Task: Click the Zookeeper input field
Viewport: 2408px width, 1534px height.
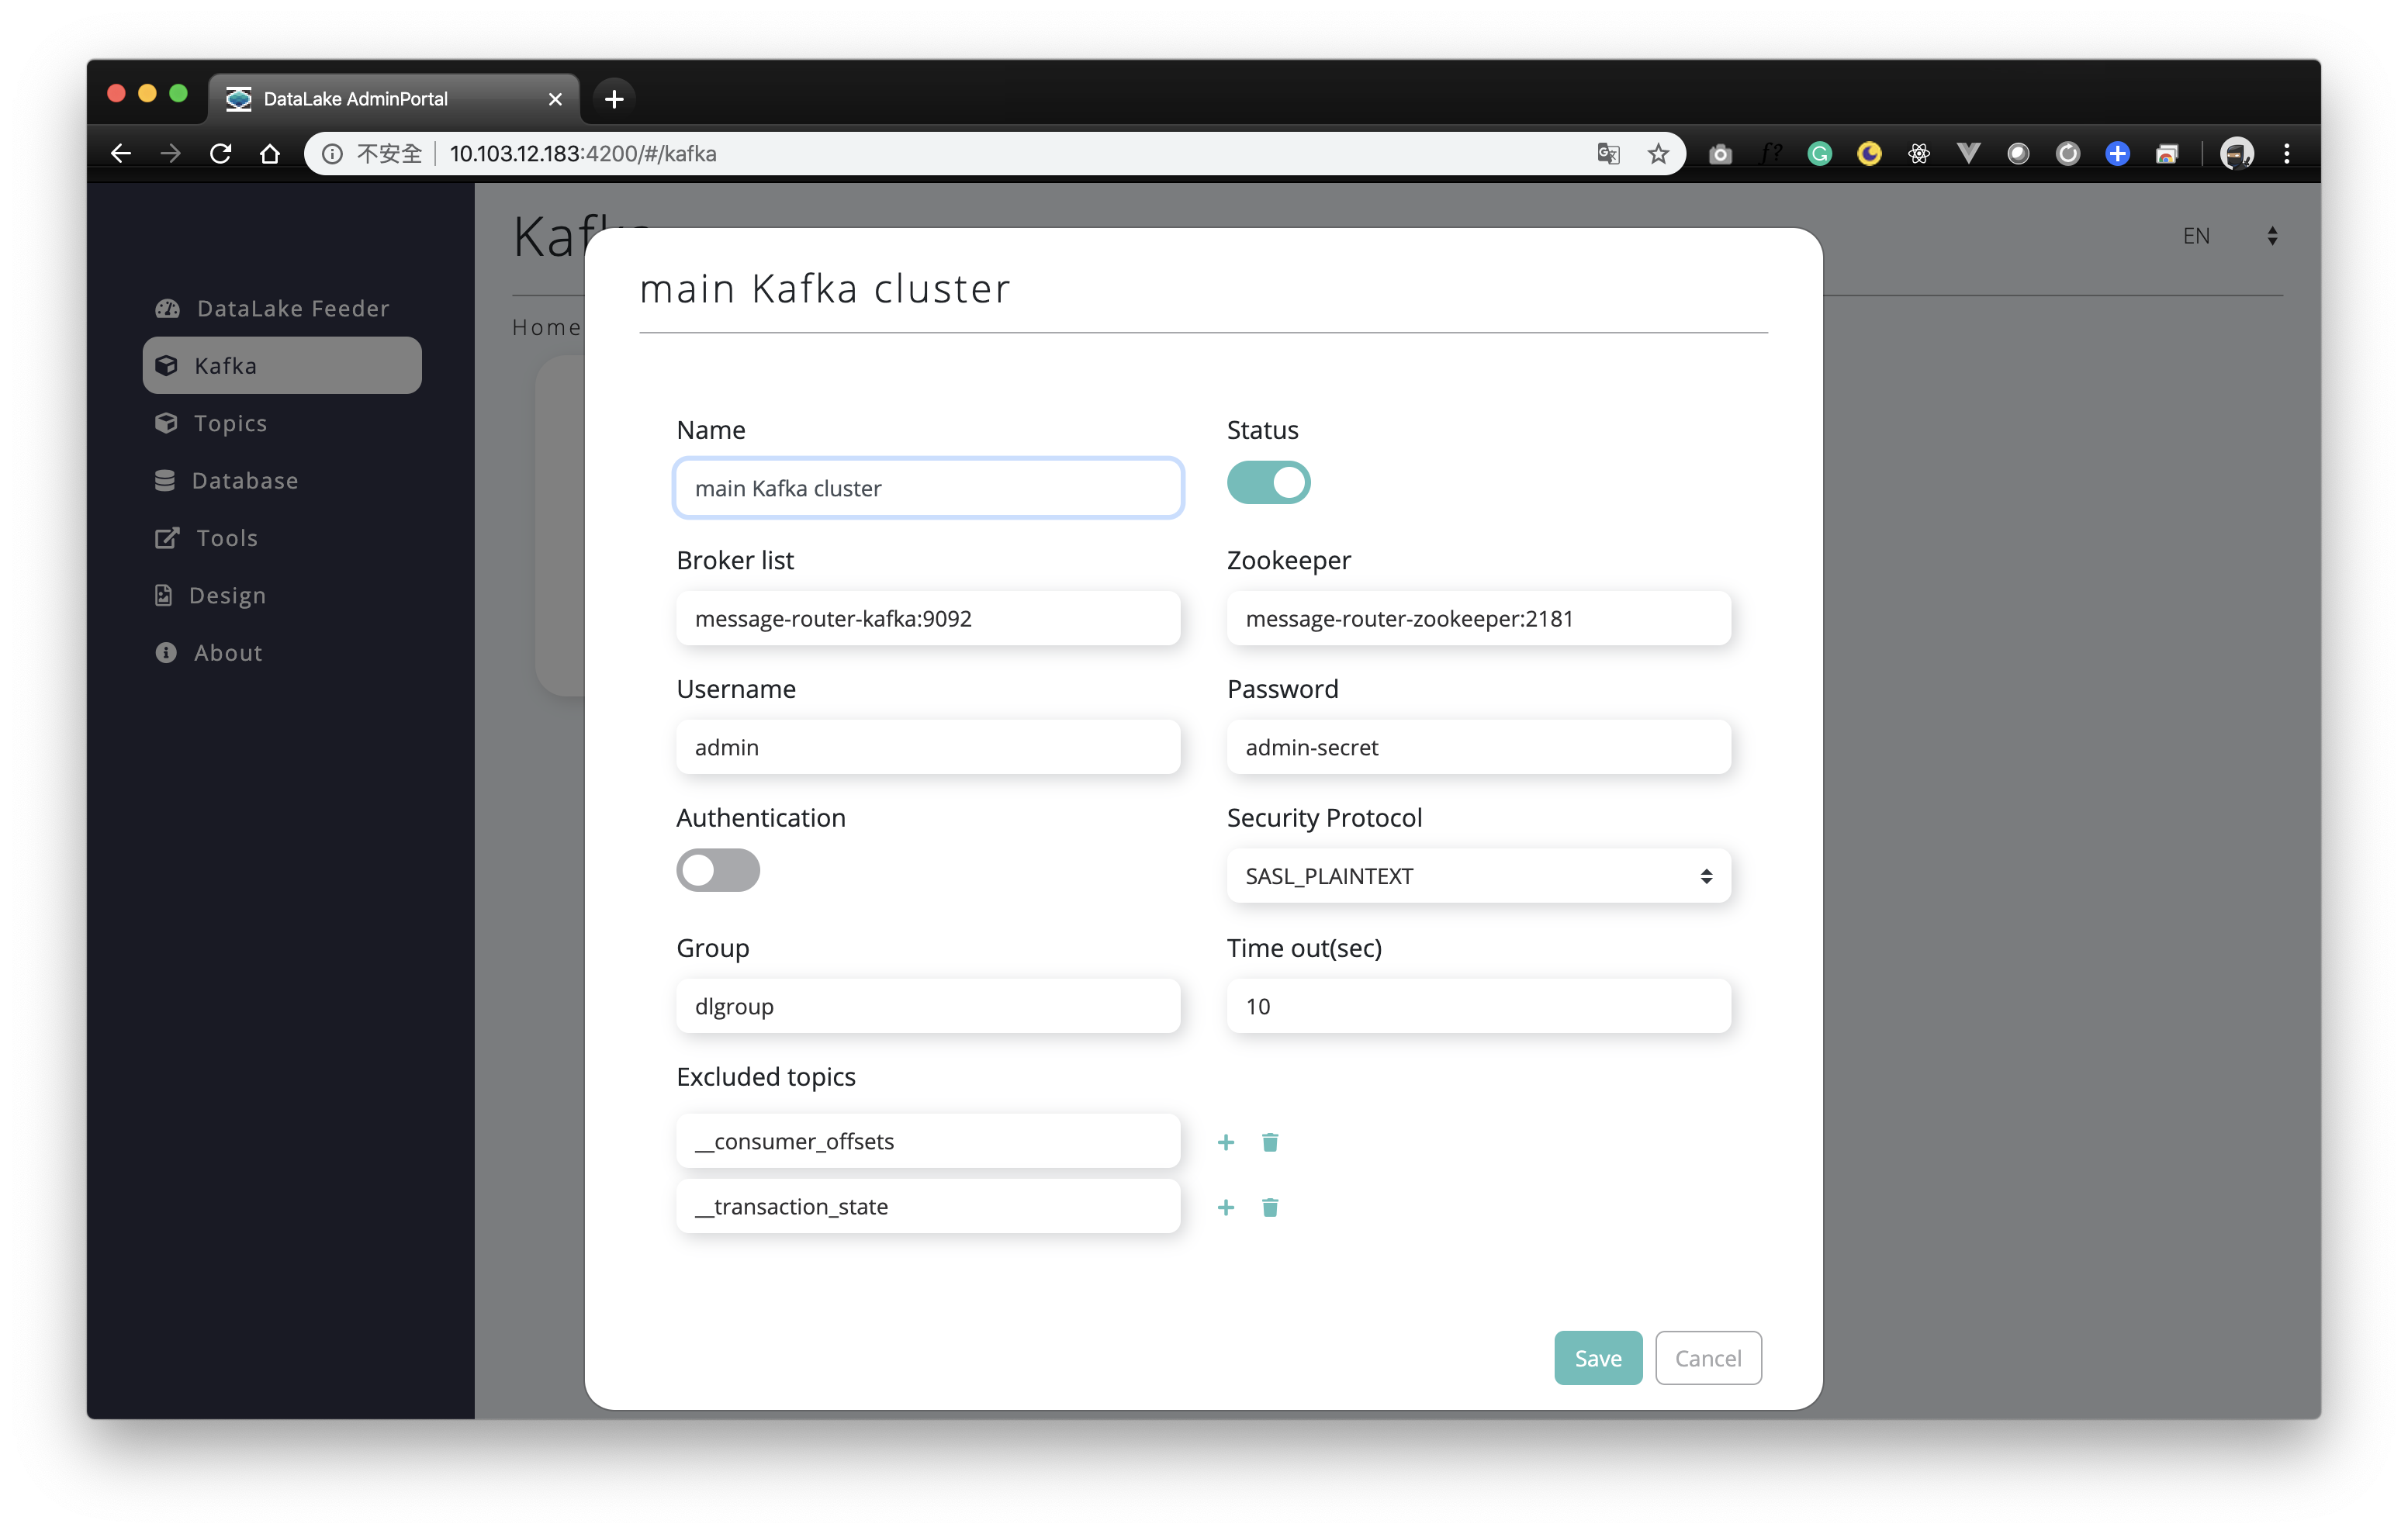Action: coord(1478,618)
